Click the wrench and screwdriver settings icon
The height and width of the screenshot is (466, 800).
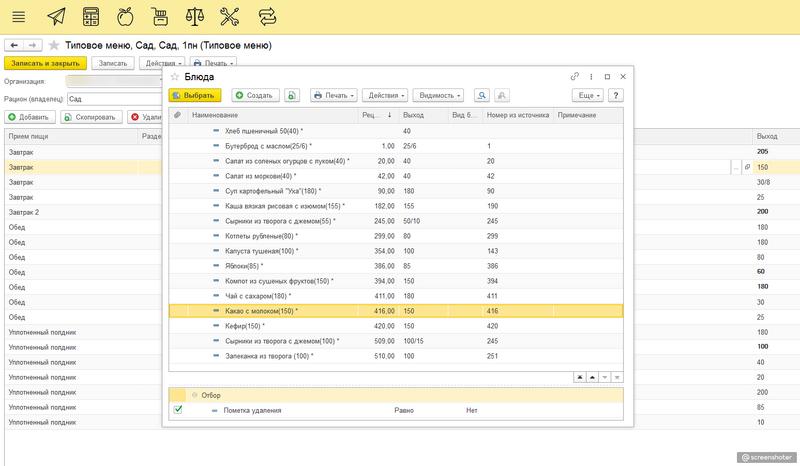(x=230, y=17)
